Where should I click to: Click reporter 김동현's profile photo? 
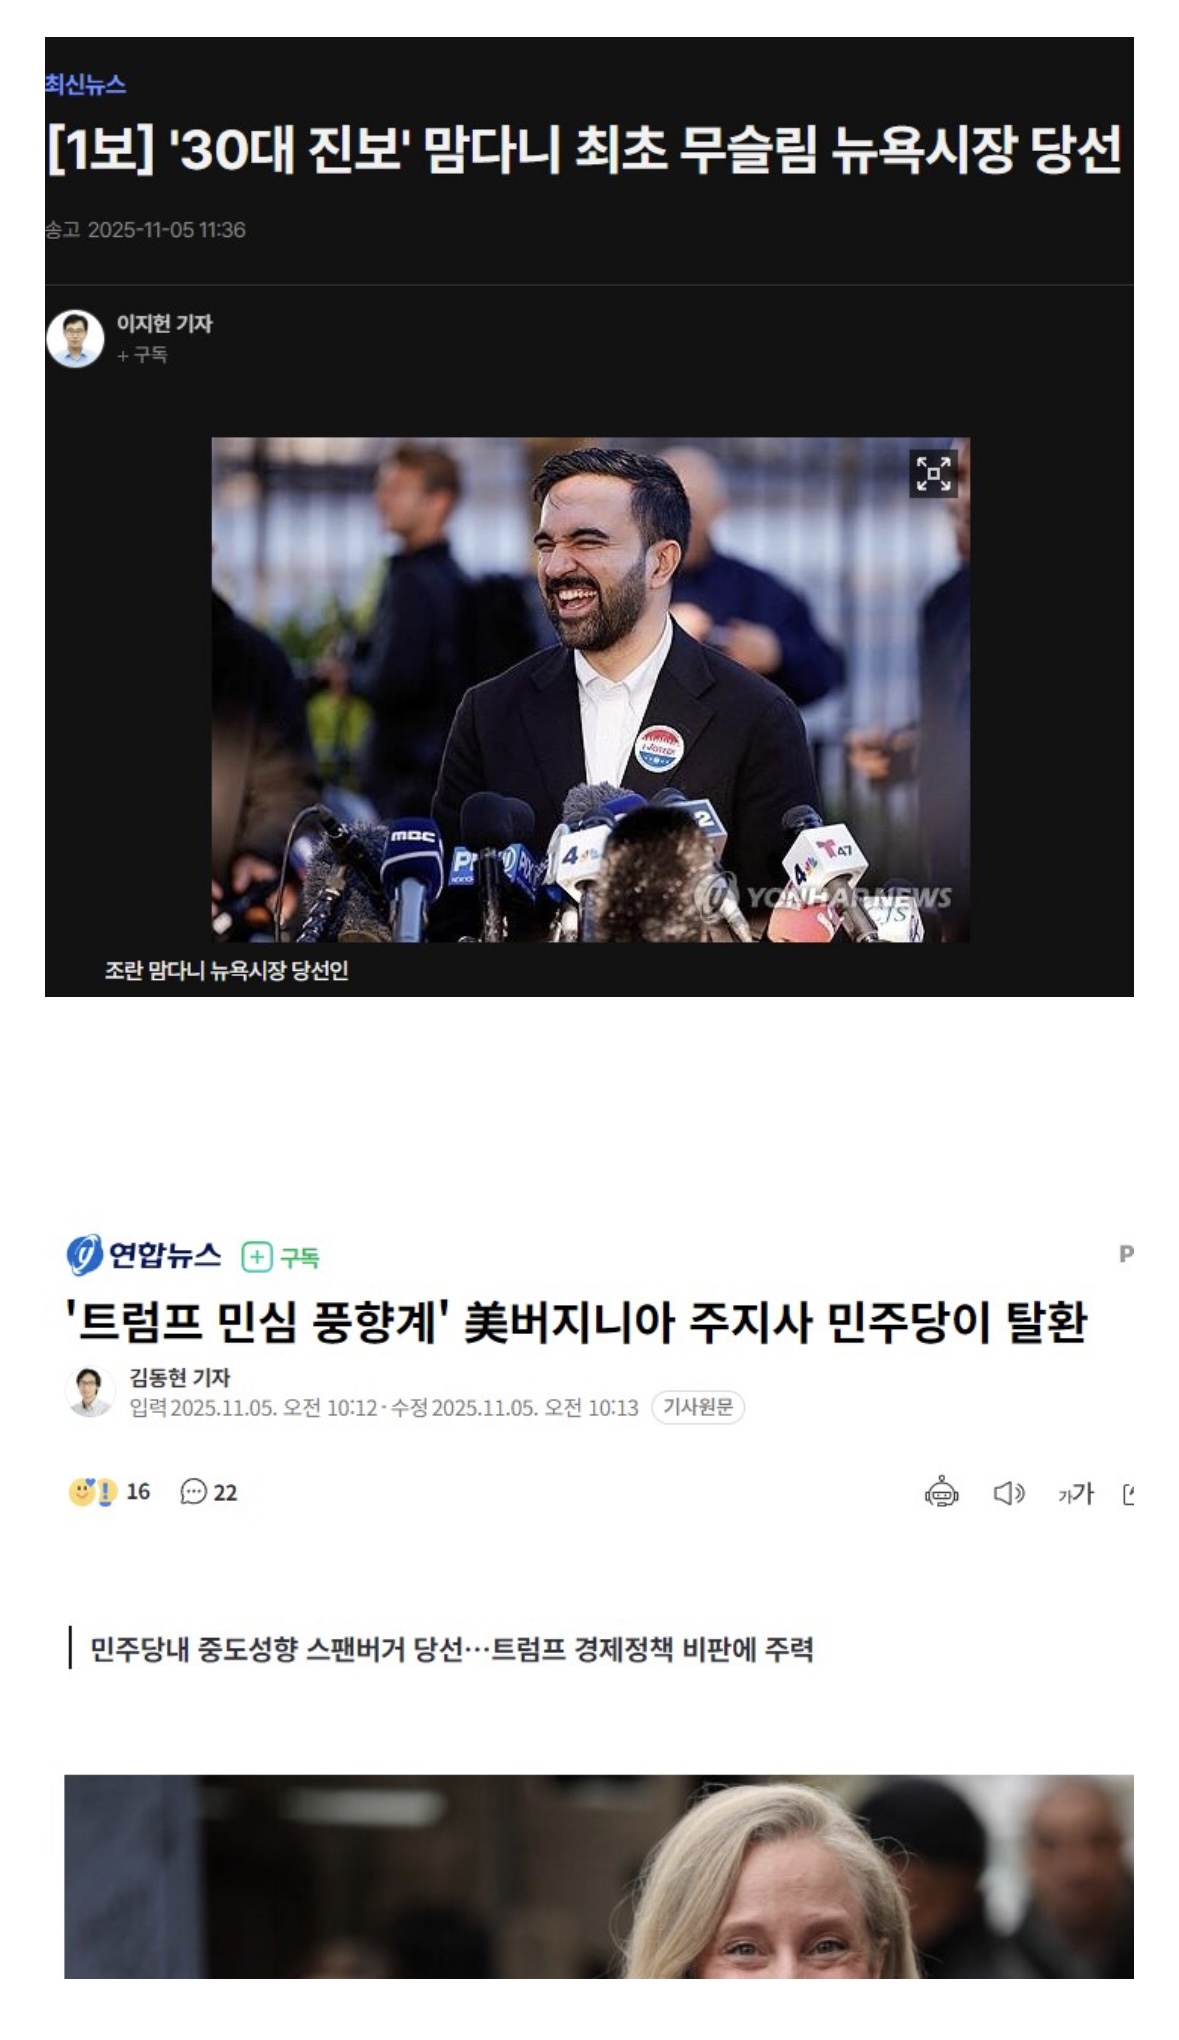(90, 1391)
